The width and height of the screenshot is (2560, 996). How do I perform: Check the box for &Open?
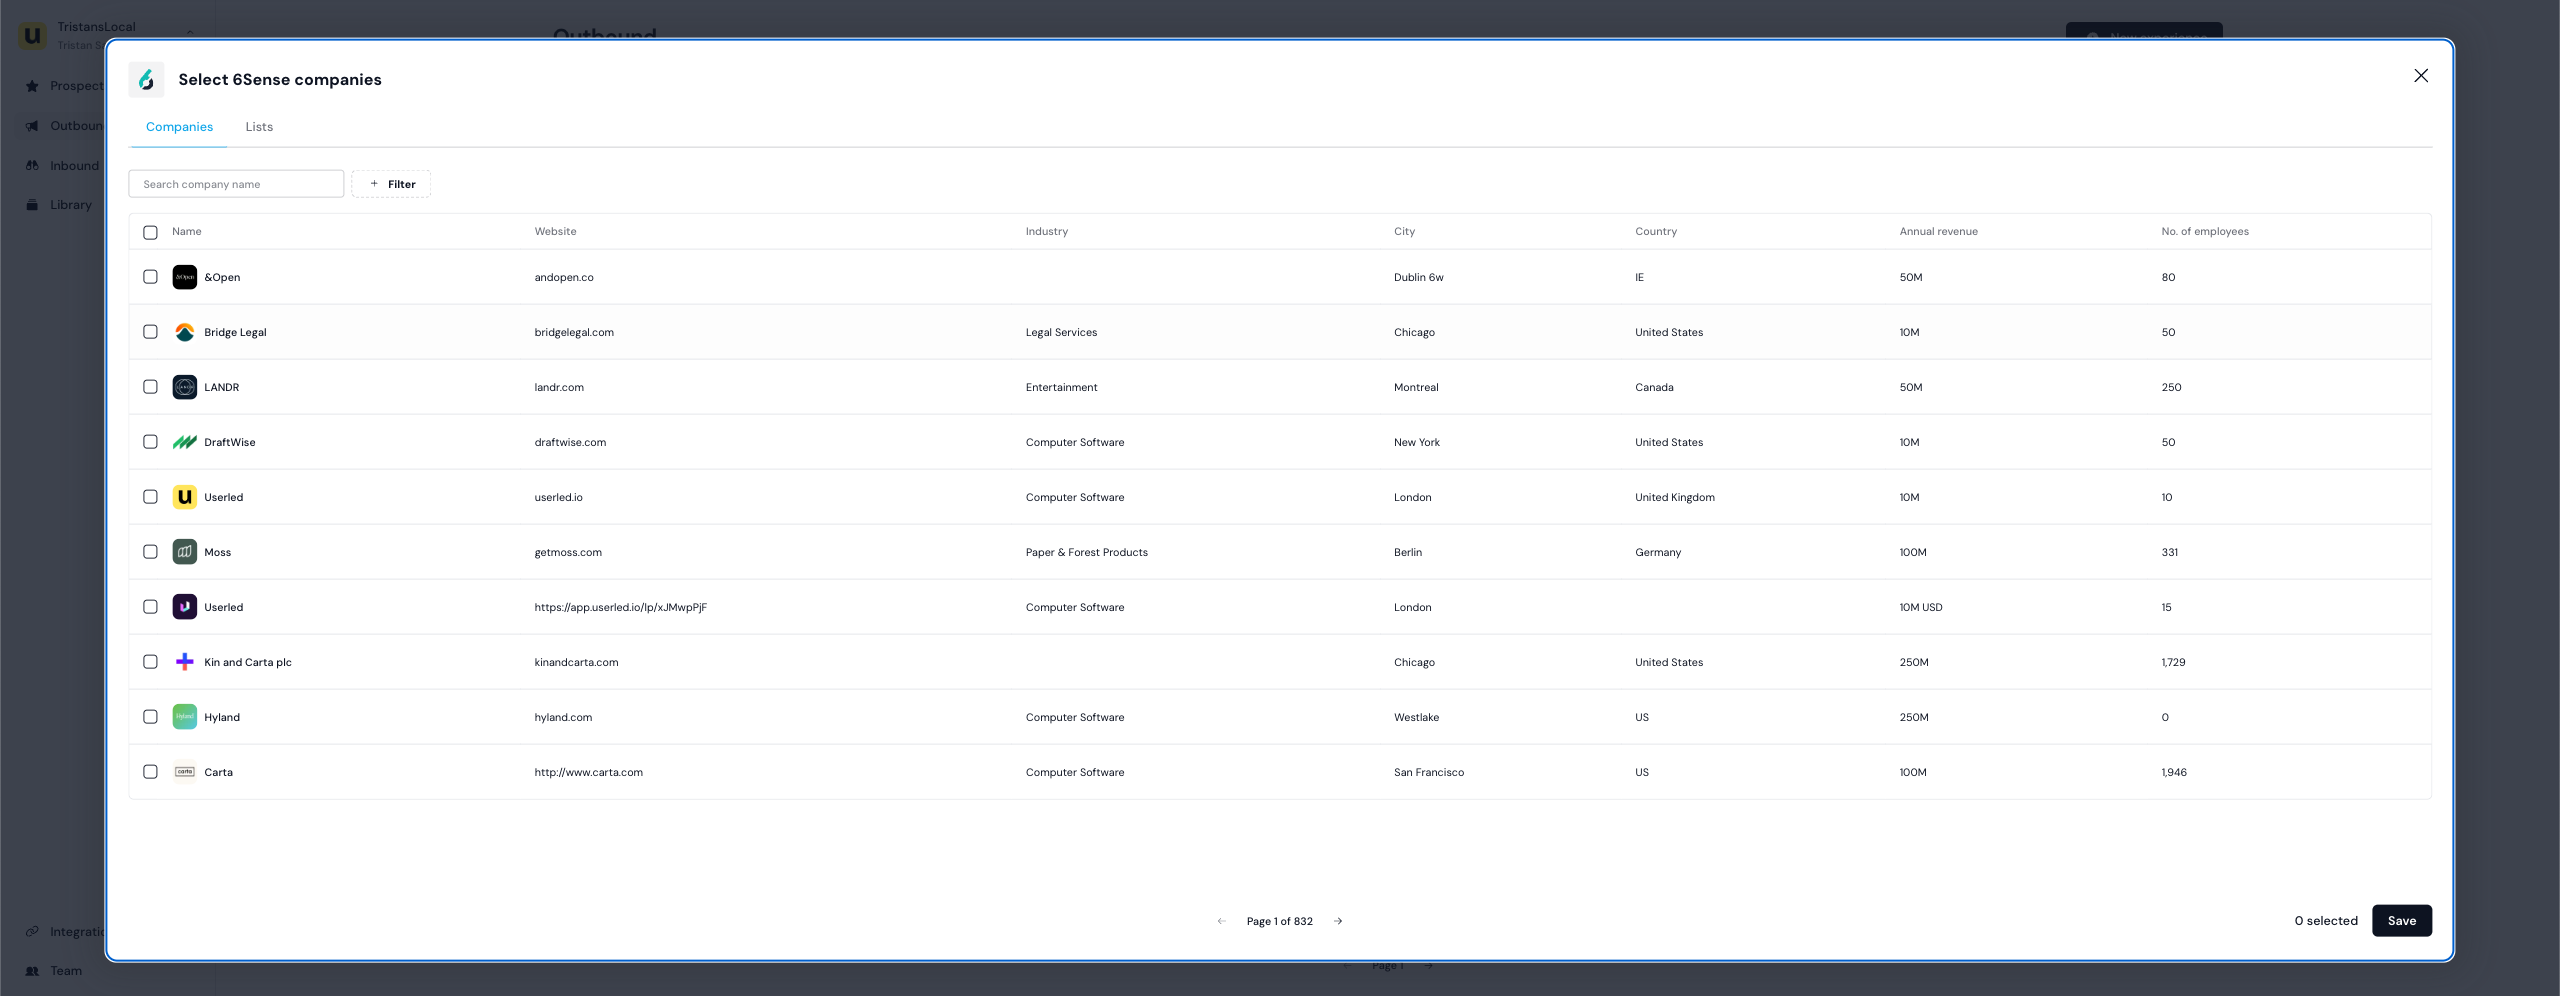click(x=150, y=277)
